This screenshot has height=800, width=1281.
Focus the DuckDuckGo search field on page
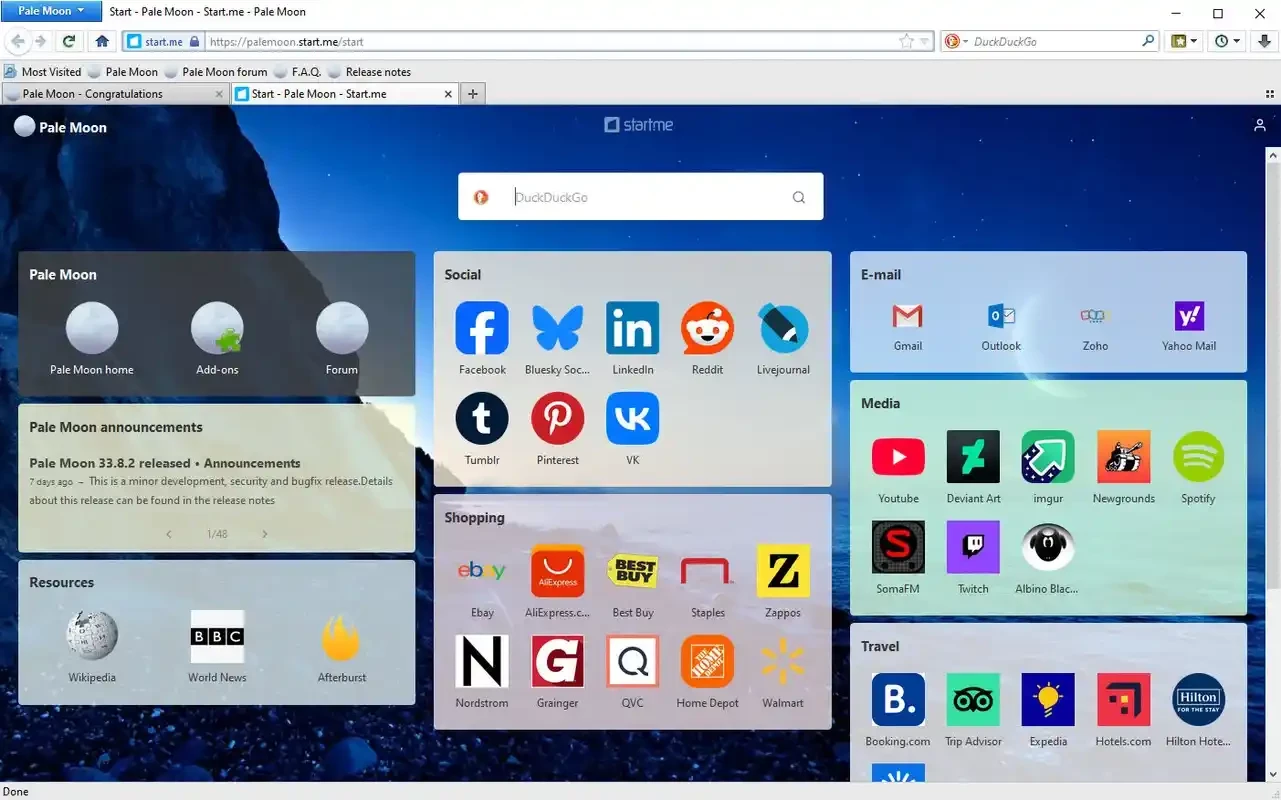coord(645,197)
